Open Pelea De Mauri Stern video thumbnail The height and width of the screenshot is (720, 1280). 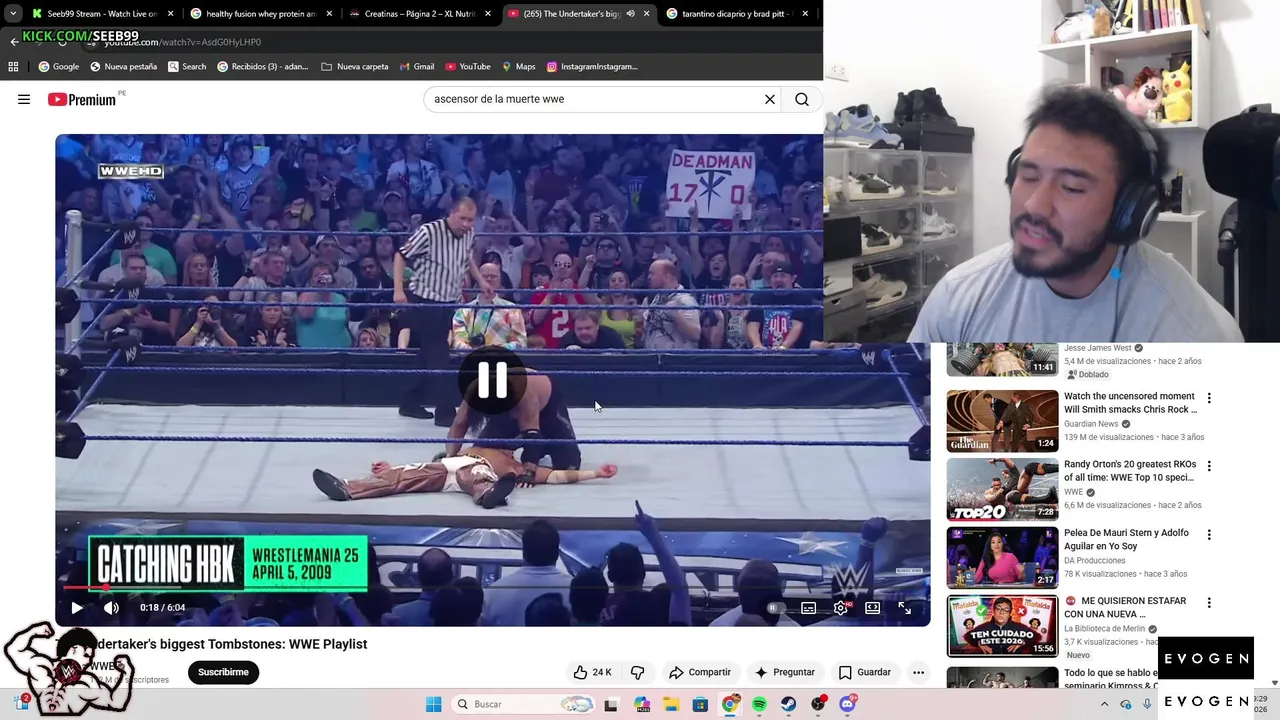1002,558
